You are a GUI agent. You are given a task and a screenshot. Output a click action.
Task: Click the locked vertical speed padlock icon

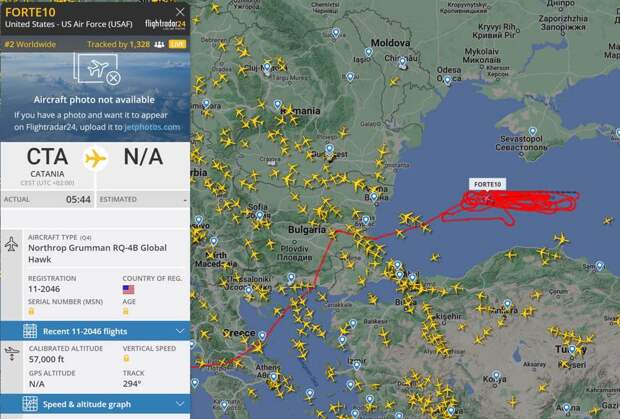126,359
